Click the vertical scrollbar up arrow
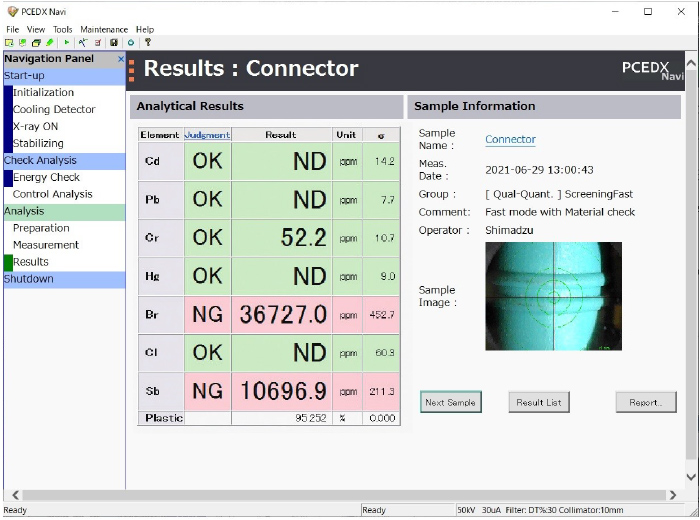Viewport: 700px width, 520px height. [x=691, y=63]
